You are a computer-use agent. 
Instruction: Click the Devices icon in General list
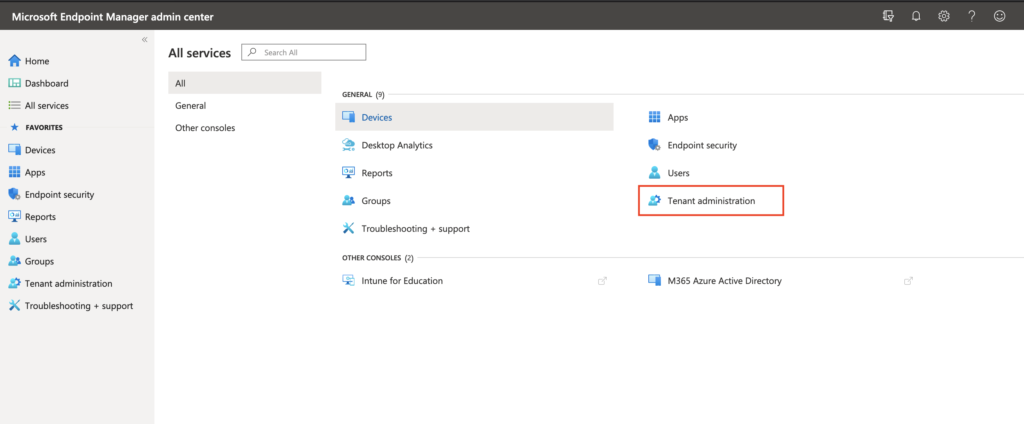pyautogui.click(x=349, y=117)
